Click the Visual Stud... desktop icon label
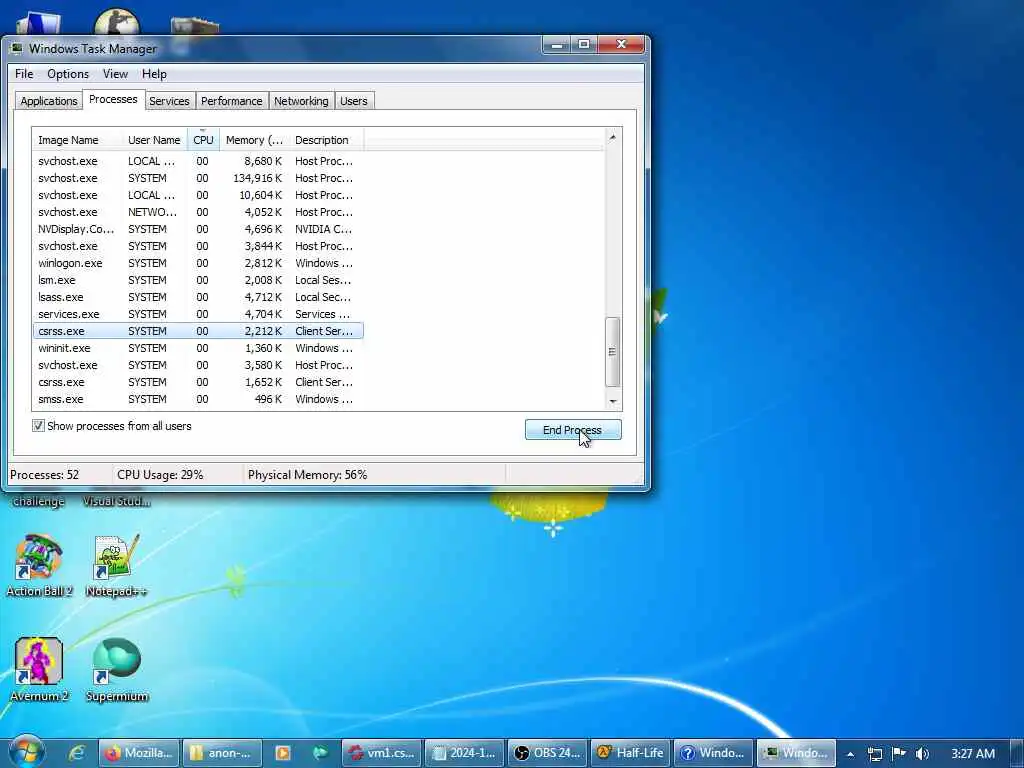Image resolution: width=1024 pixels, height=768 pixels. coord(116,502)
